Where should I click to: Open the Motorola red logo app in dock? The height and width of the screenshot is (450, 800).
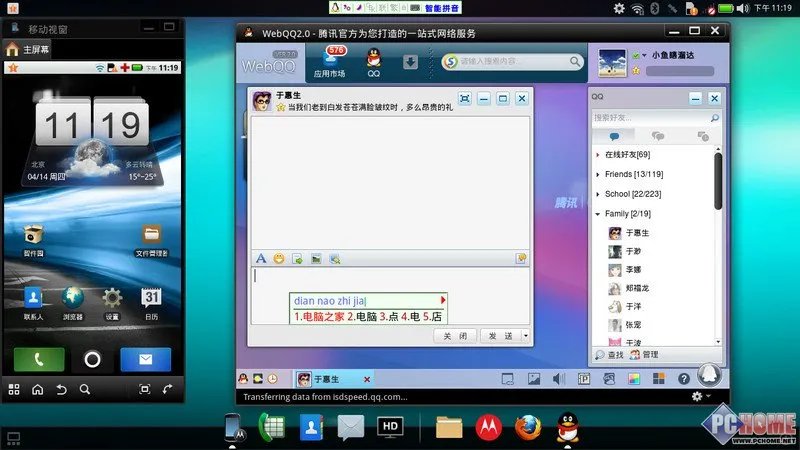[488, 427]
